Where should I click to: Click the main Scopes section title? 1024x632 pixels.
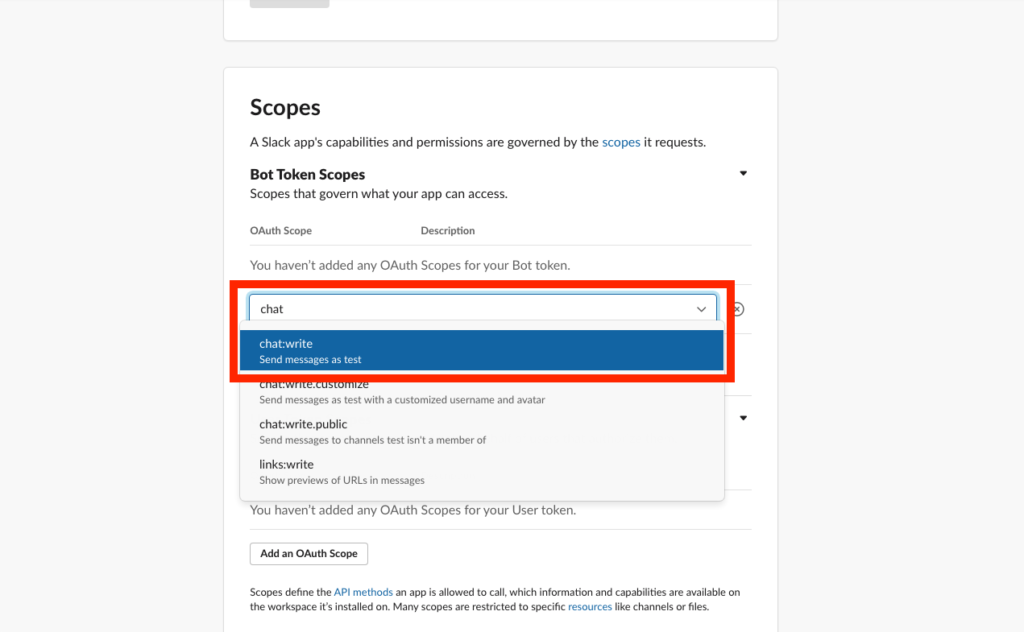tap(285, 108)
